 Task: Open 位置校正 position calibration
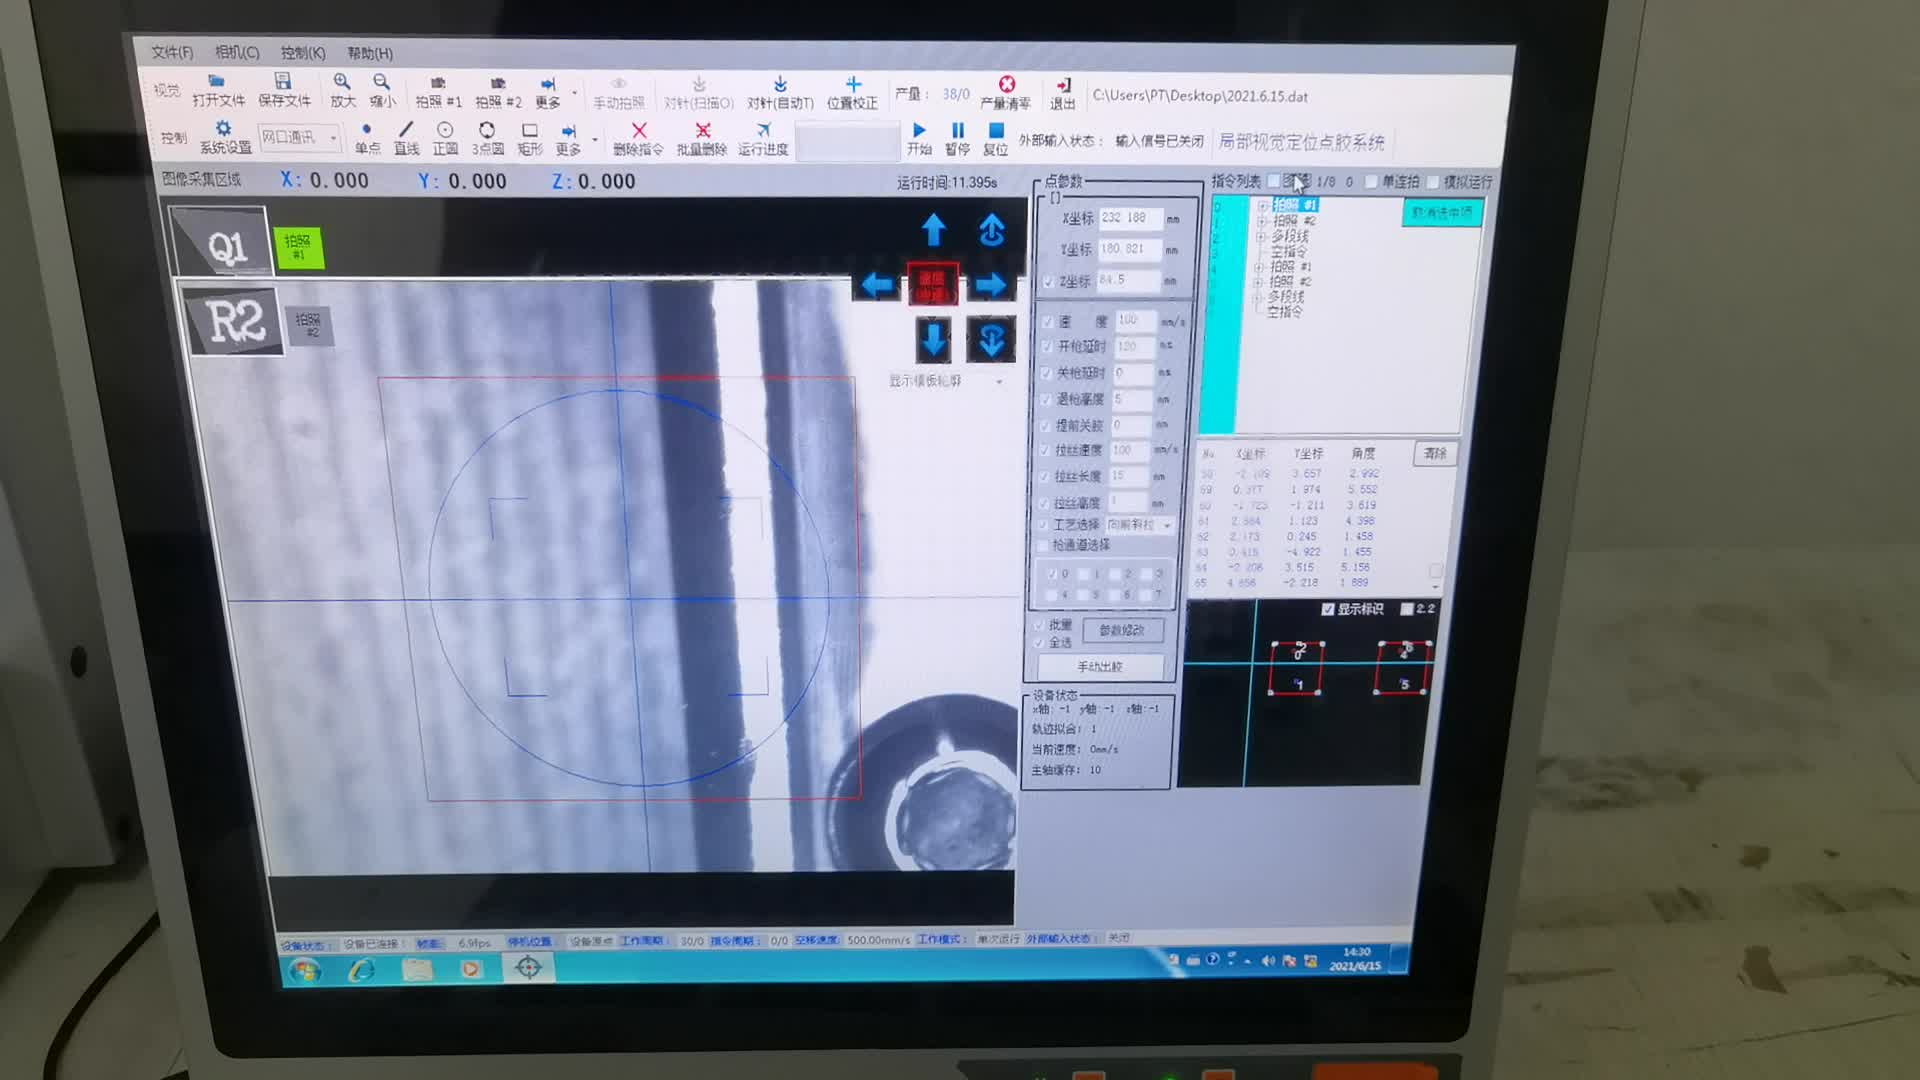[852, 93]
